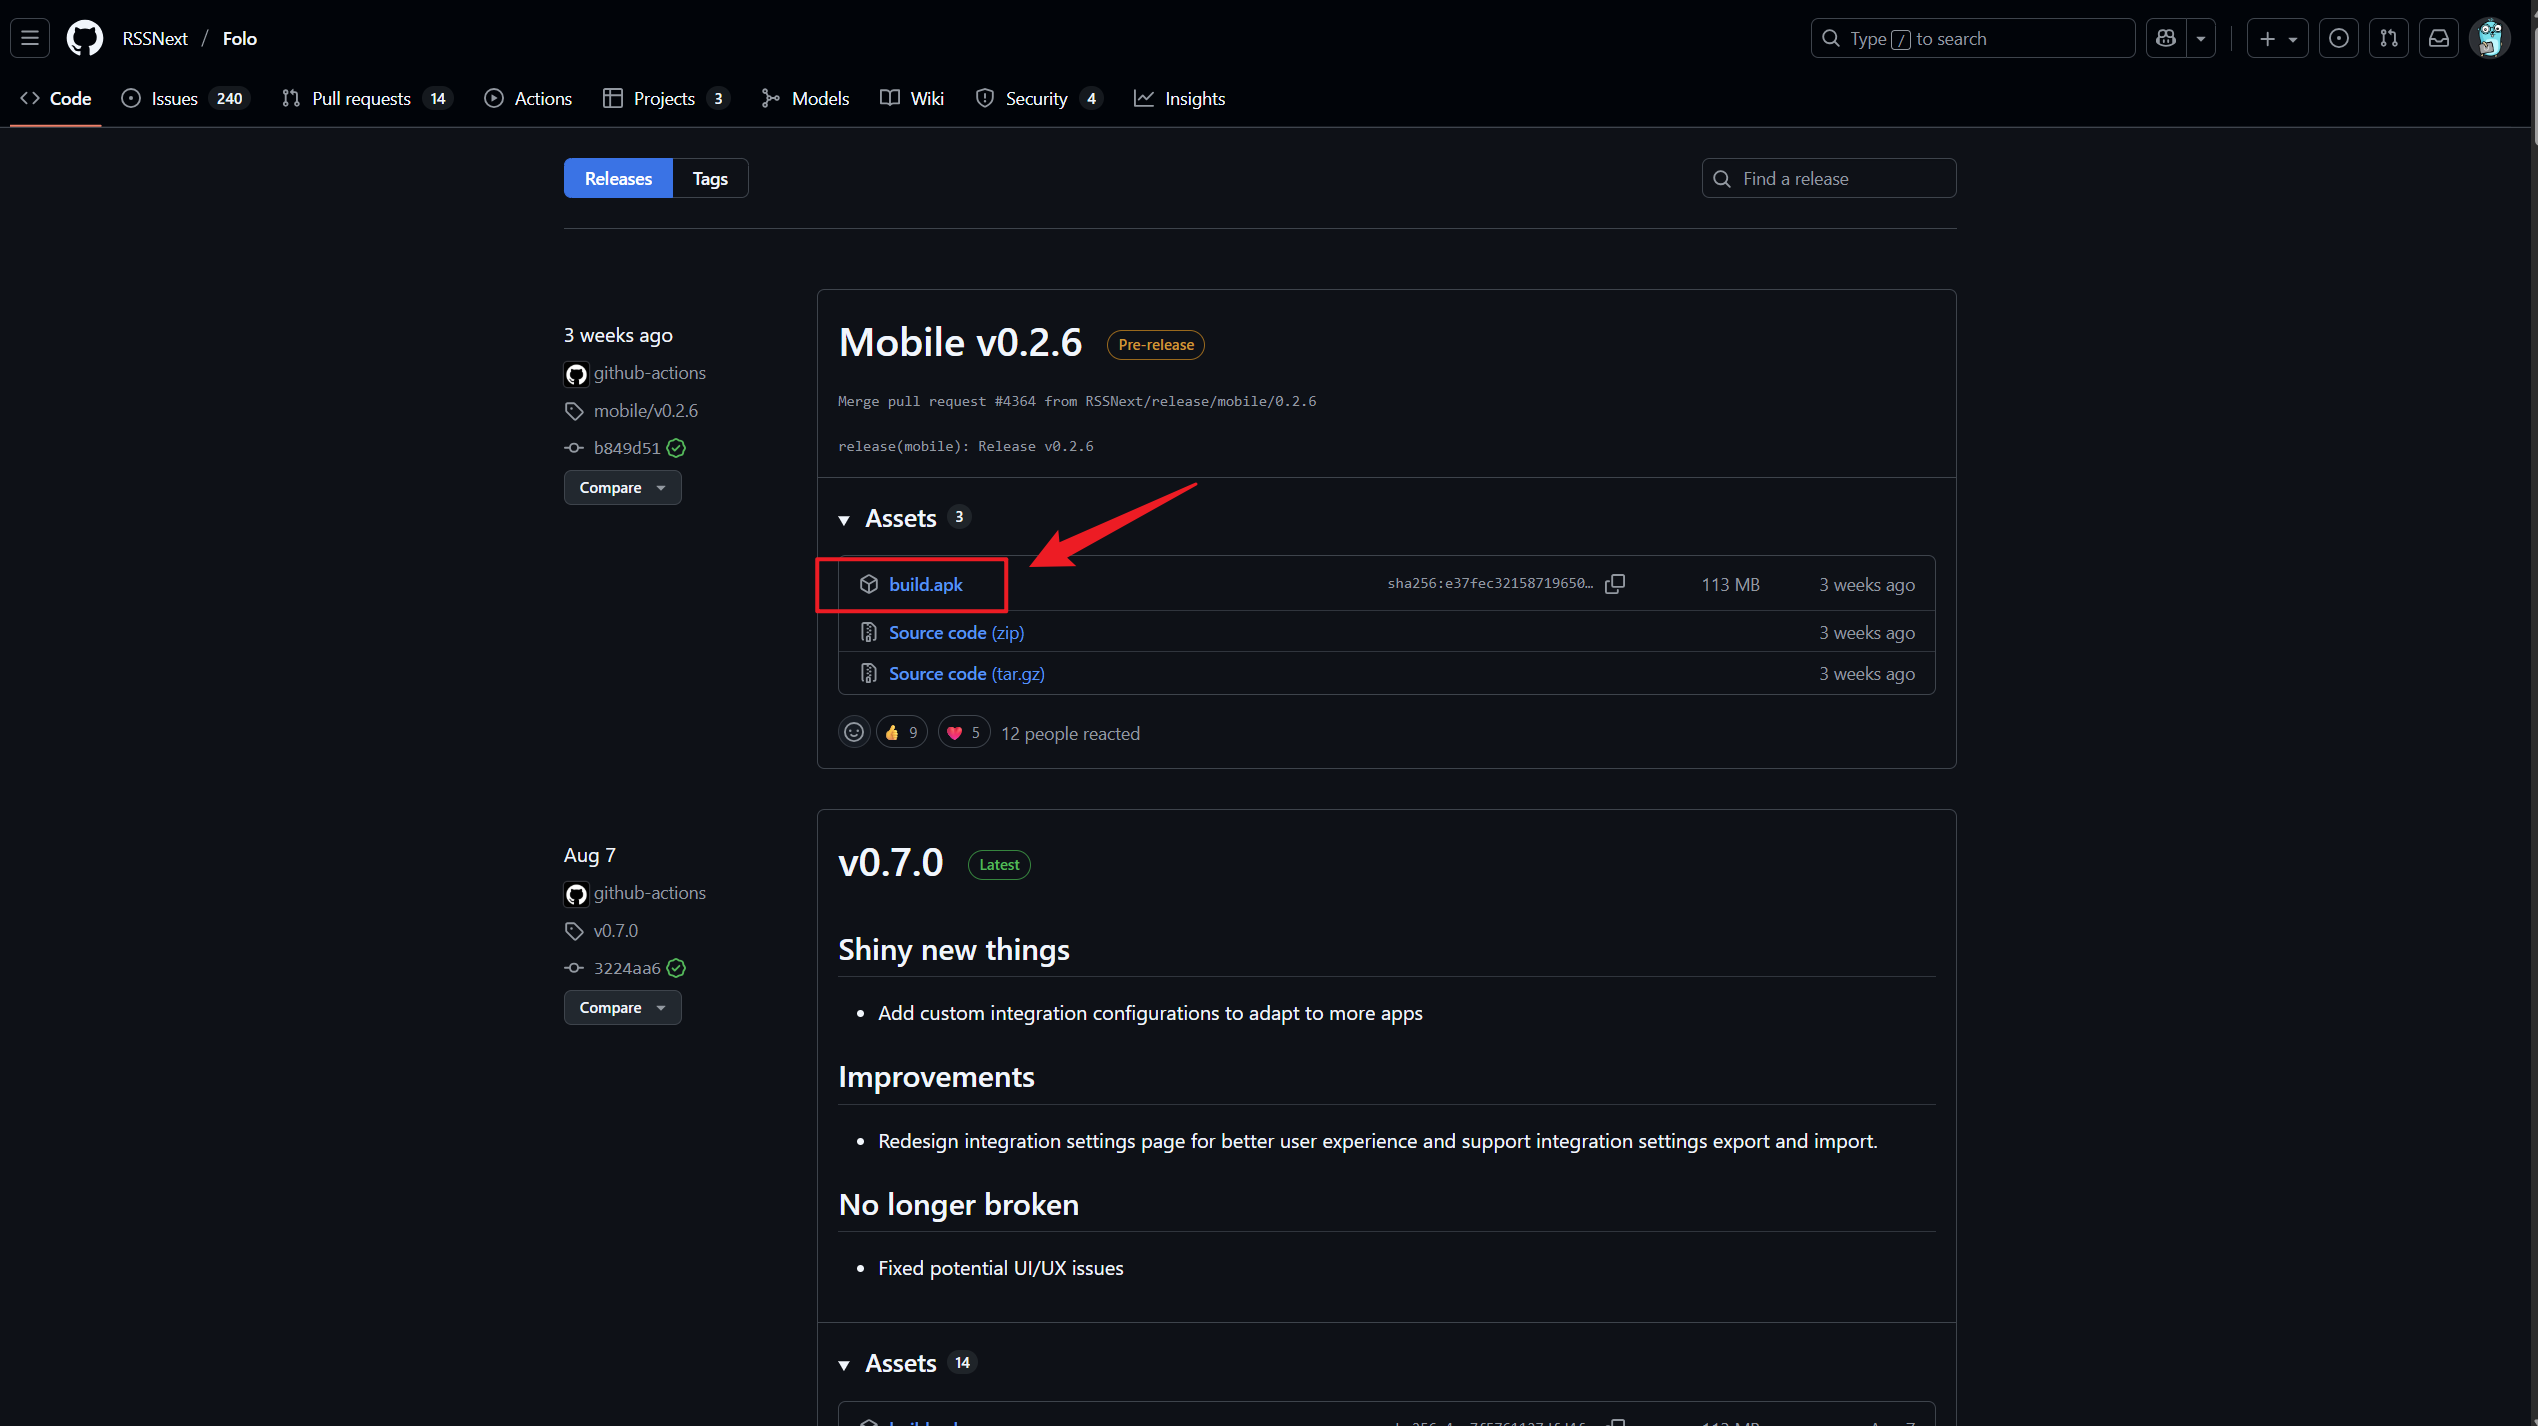The height and width of the screenshot is (1426, 2538).
Task: Toggle the thumbs up reaction
Action: click(x=901, y=733)
